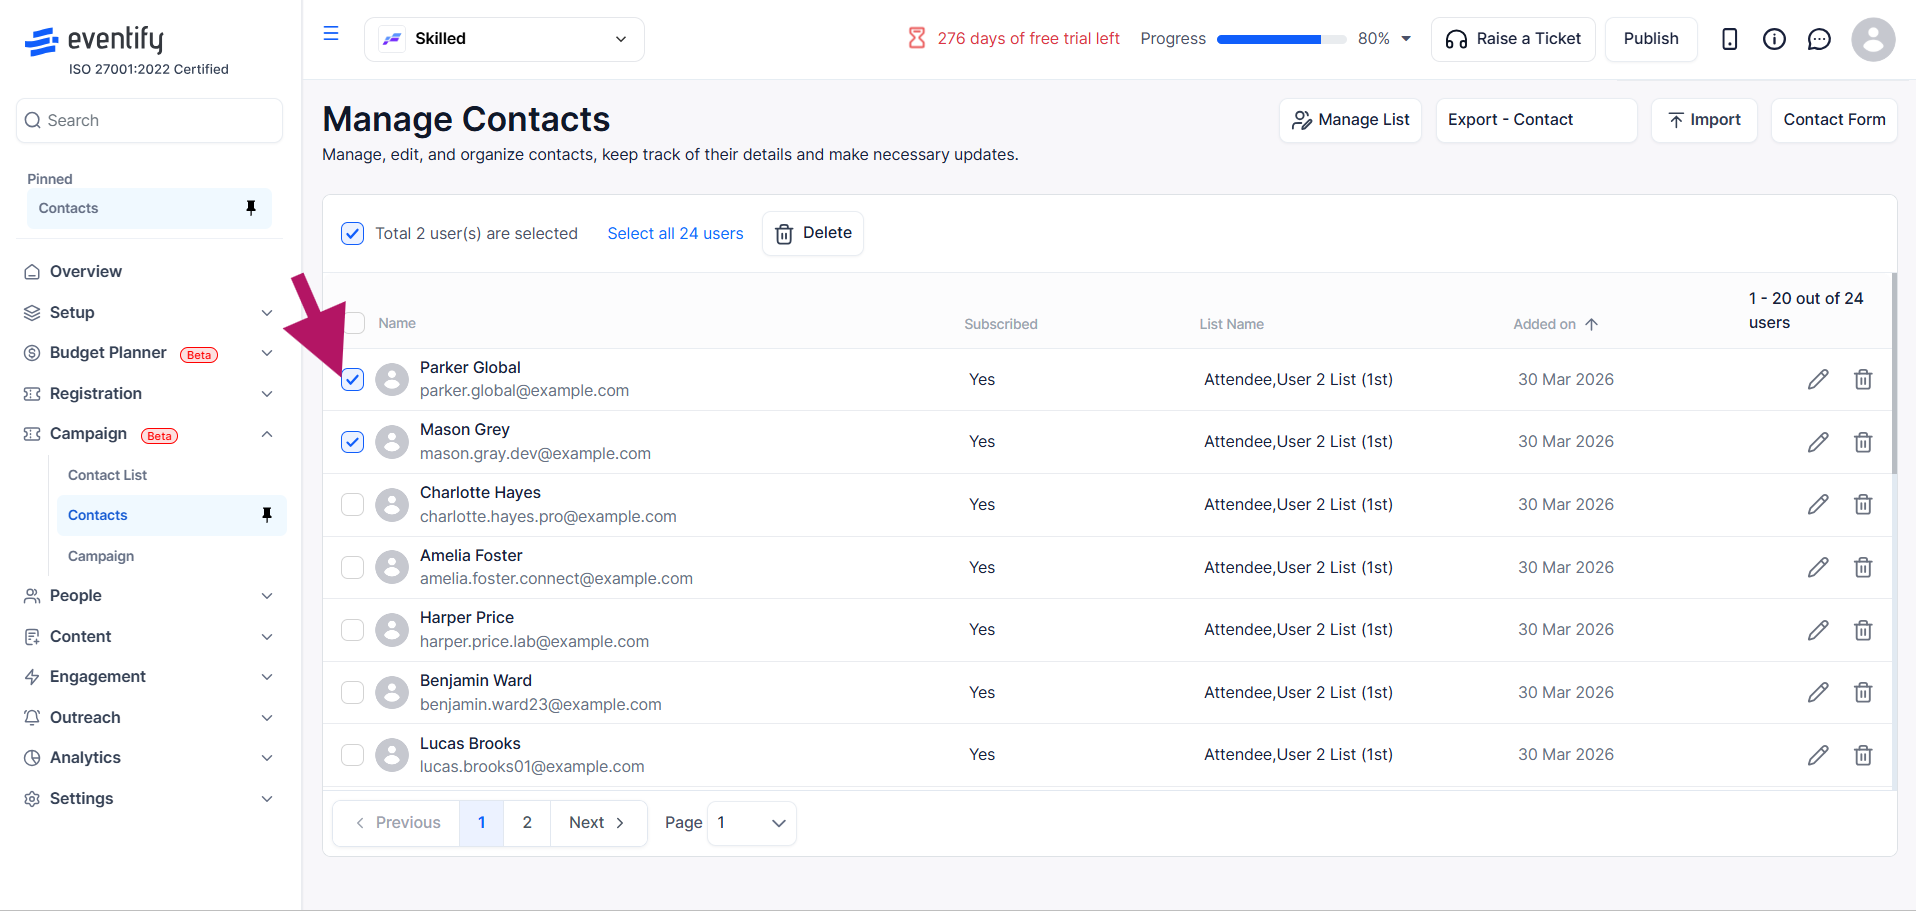Image resolution: width=1916 pixels, height=911 pixels.
Task: Click the trial progress bar
Action: (x=1282, y=39)
